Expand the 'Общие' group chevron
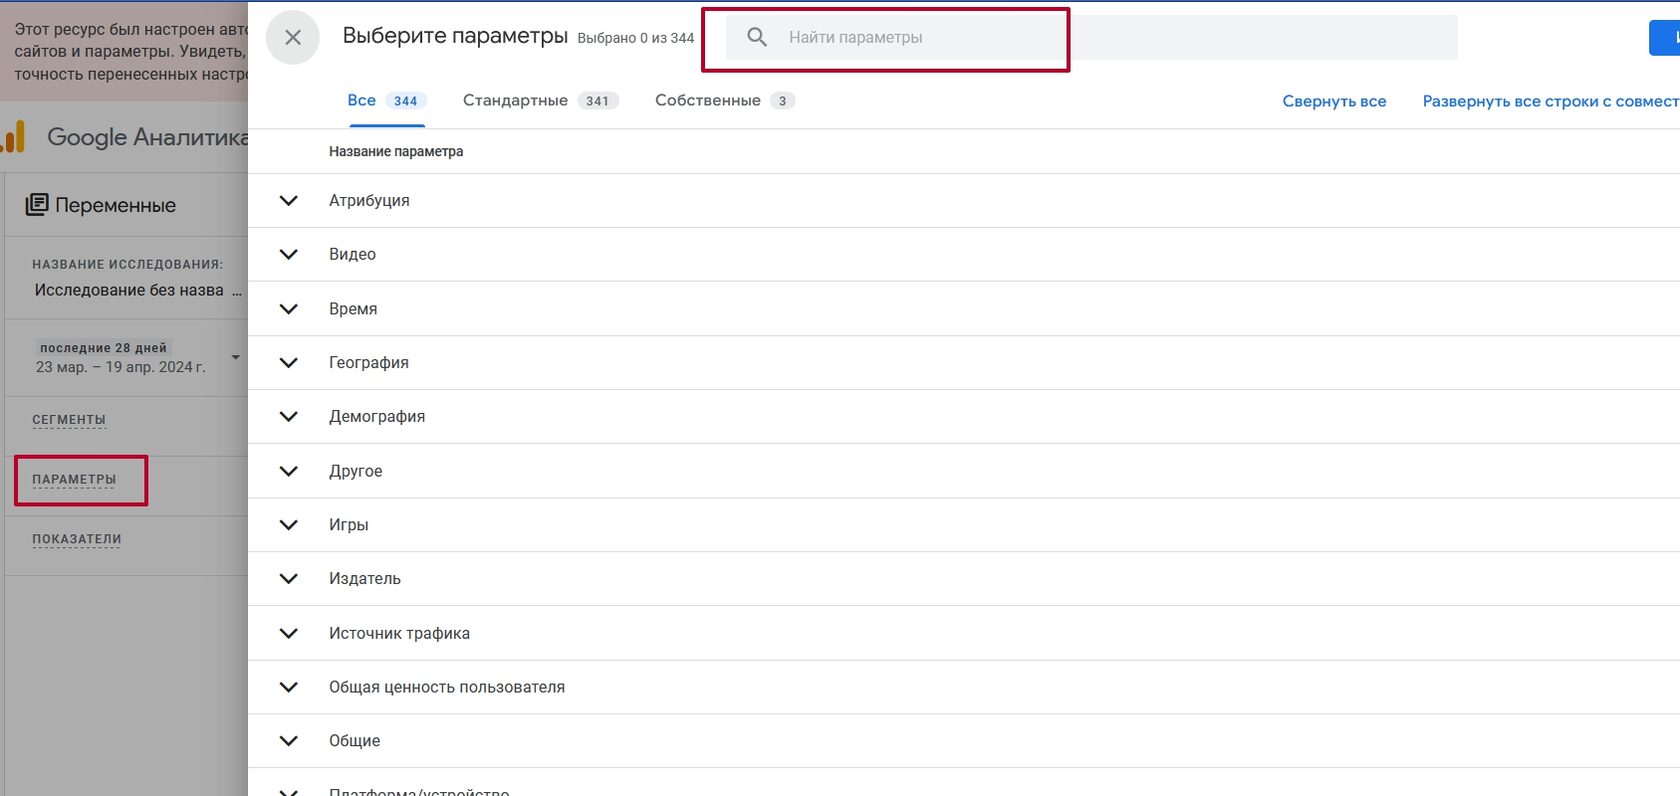1680x796 pixels. click(289, 740)
